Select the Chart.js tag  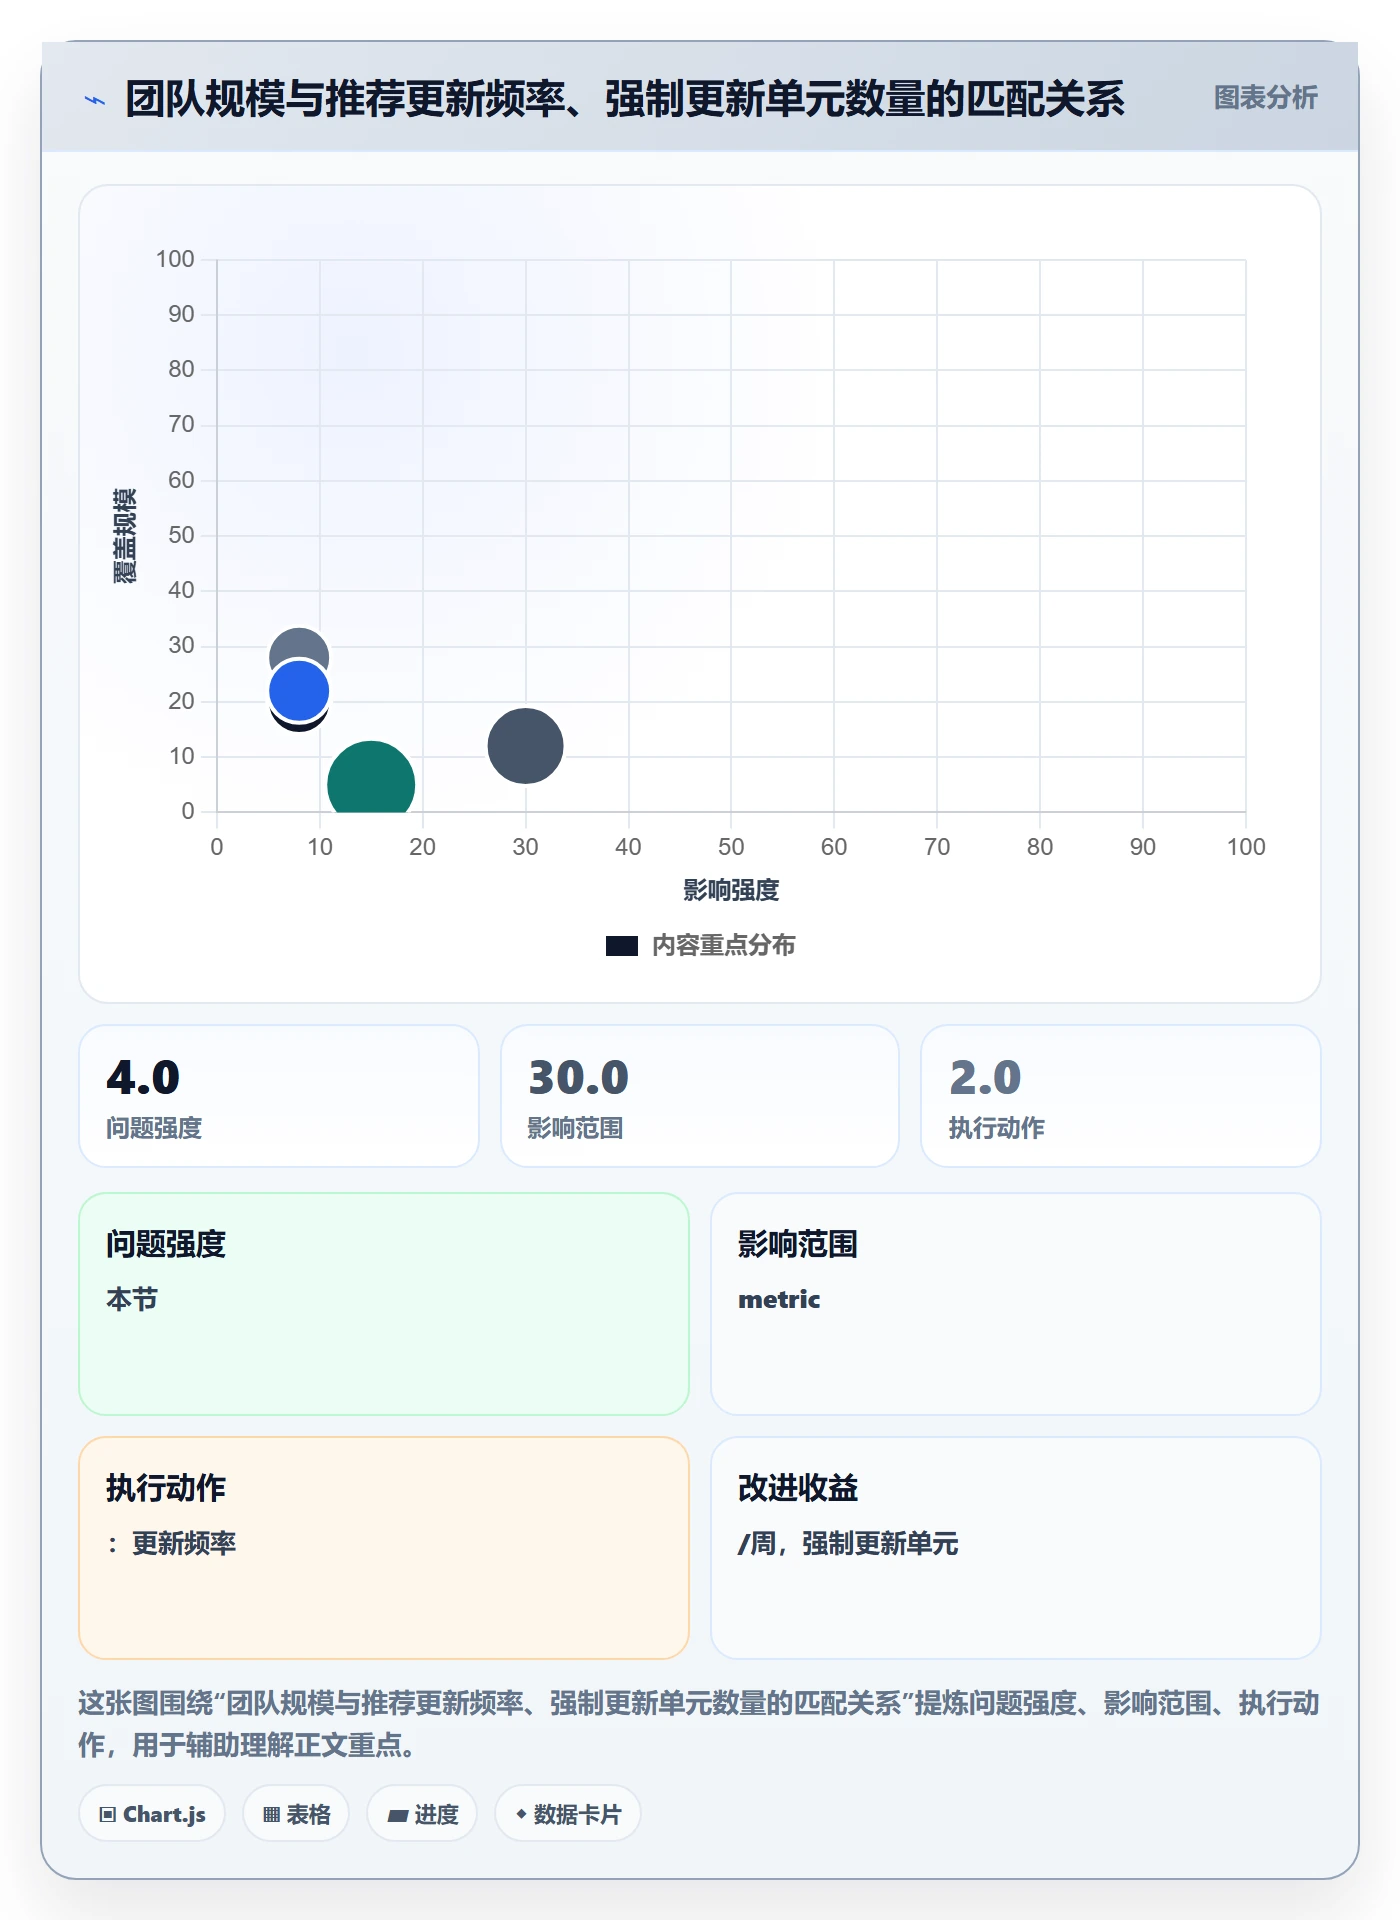coord(152,1814)
